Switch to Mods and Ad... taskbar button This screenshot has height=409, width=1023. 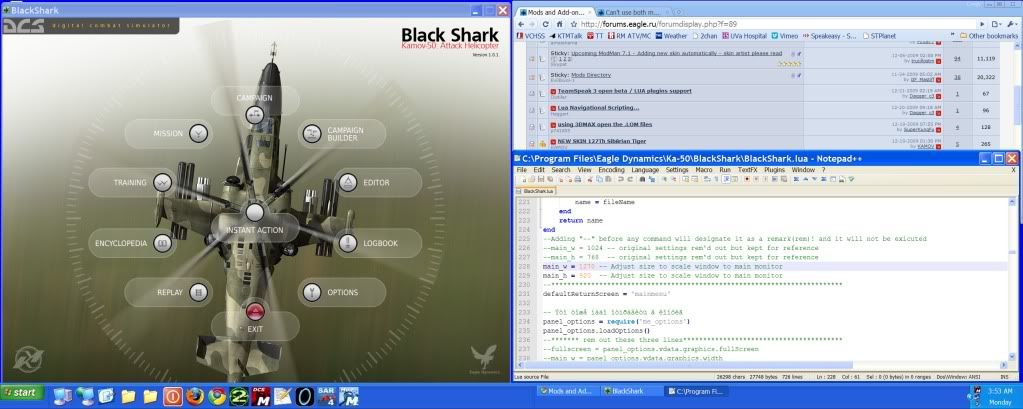566,391
